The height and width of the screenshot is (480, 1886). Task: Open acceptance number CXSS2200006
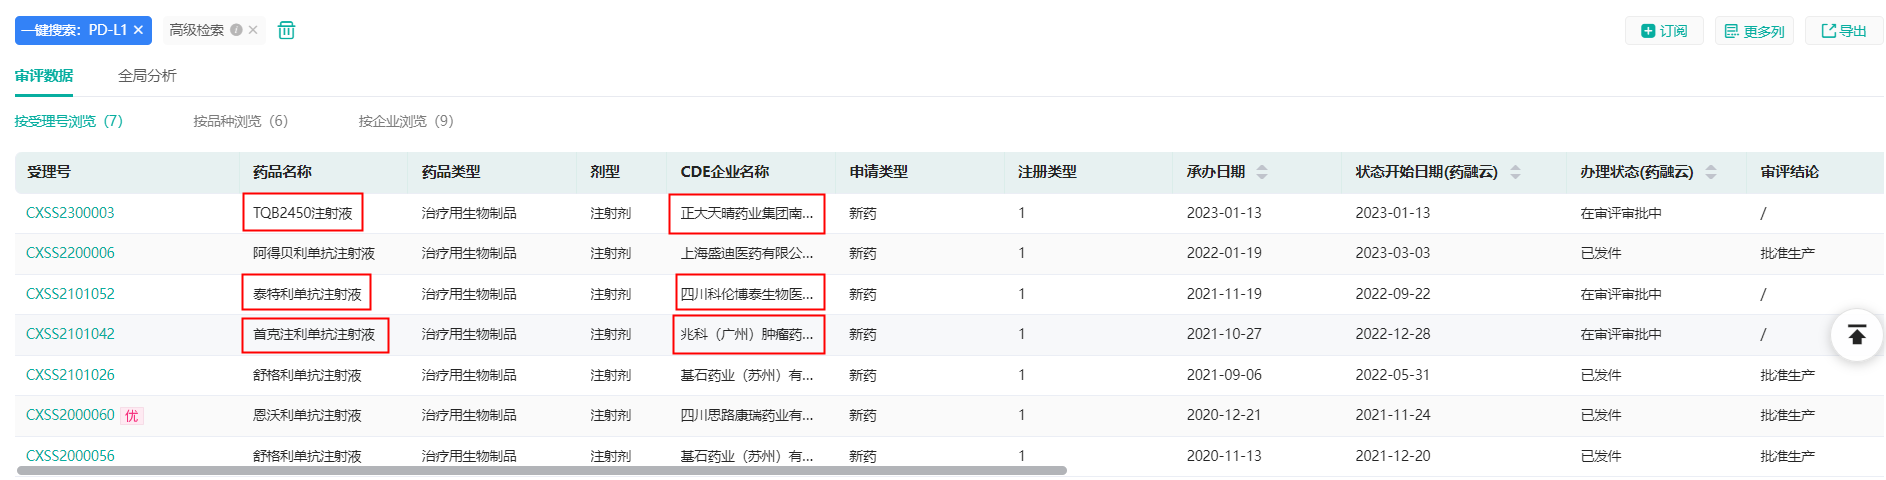[x=70, y=253]
